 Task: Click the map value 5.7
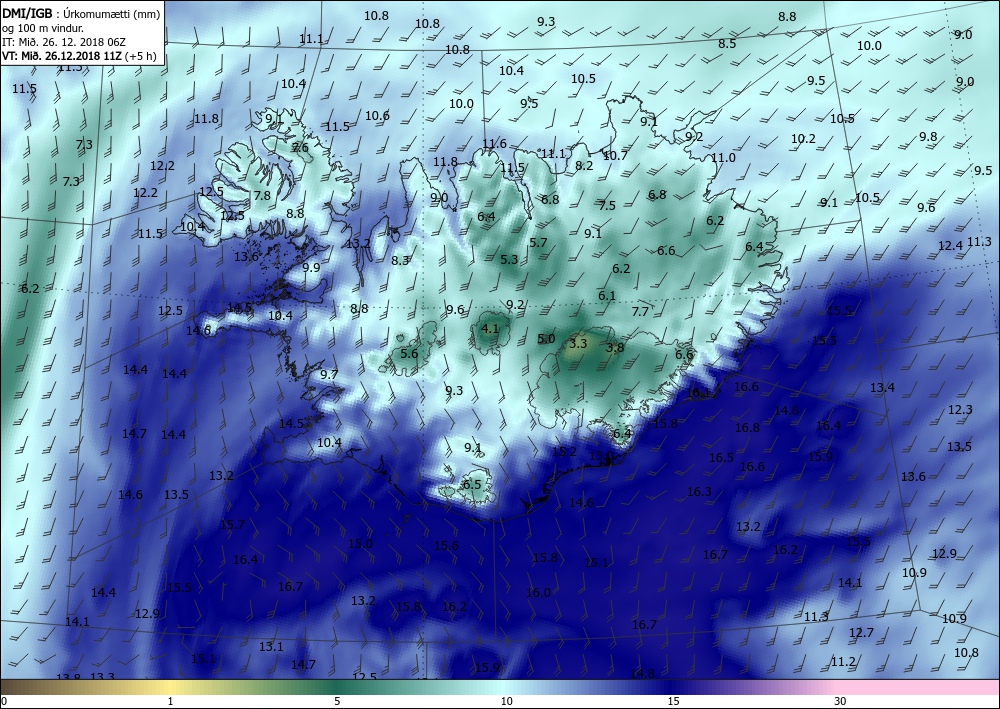[538, 242]
